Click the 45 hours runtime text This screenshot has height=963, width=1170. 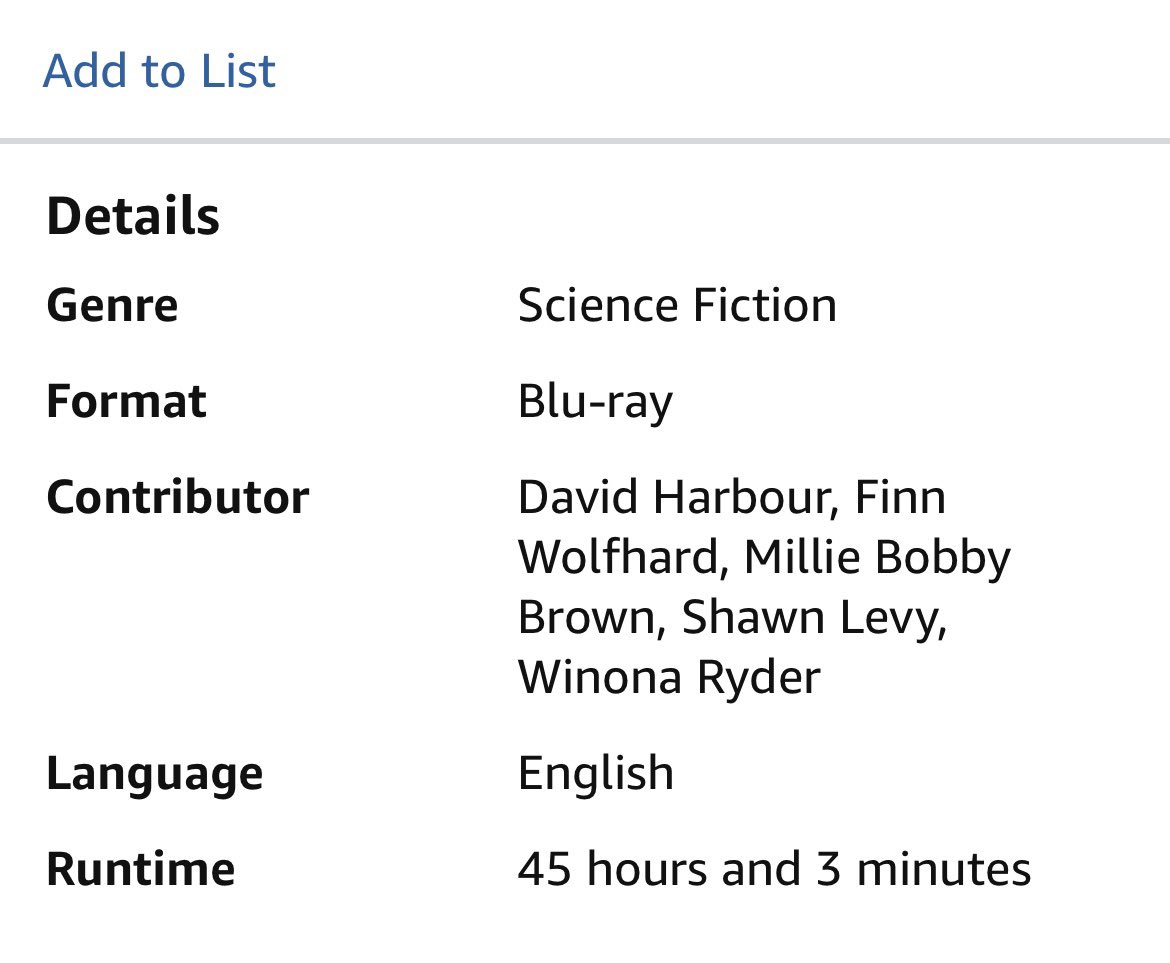coord(612,869)
